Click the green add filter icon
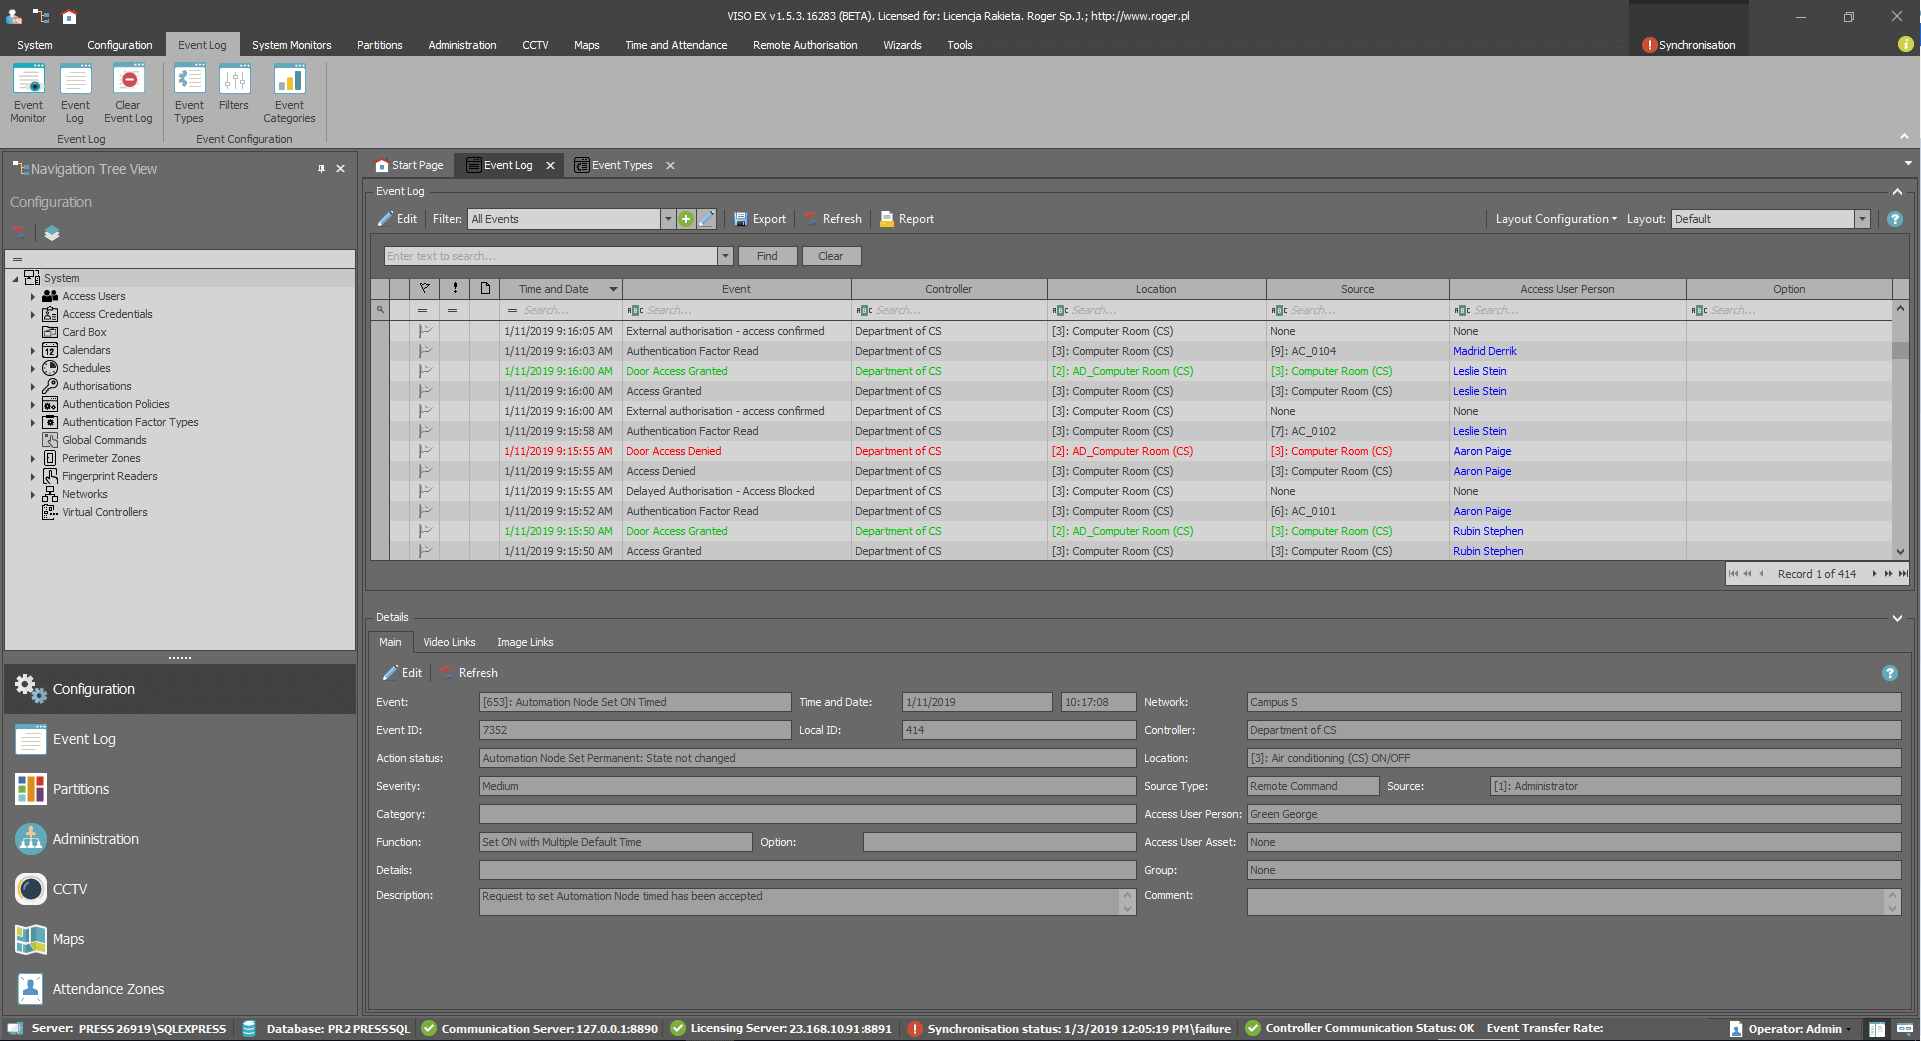 coord(686,219)
